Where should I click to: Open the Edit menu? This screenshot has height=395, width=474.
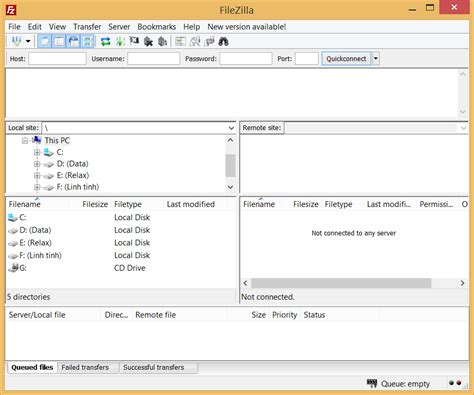click(x=35, y=27)
